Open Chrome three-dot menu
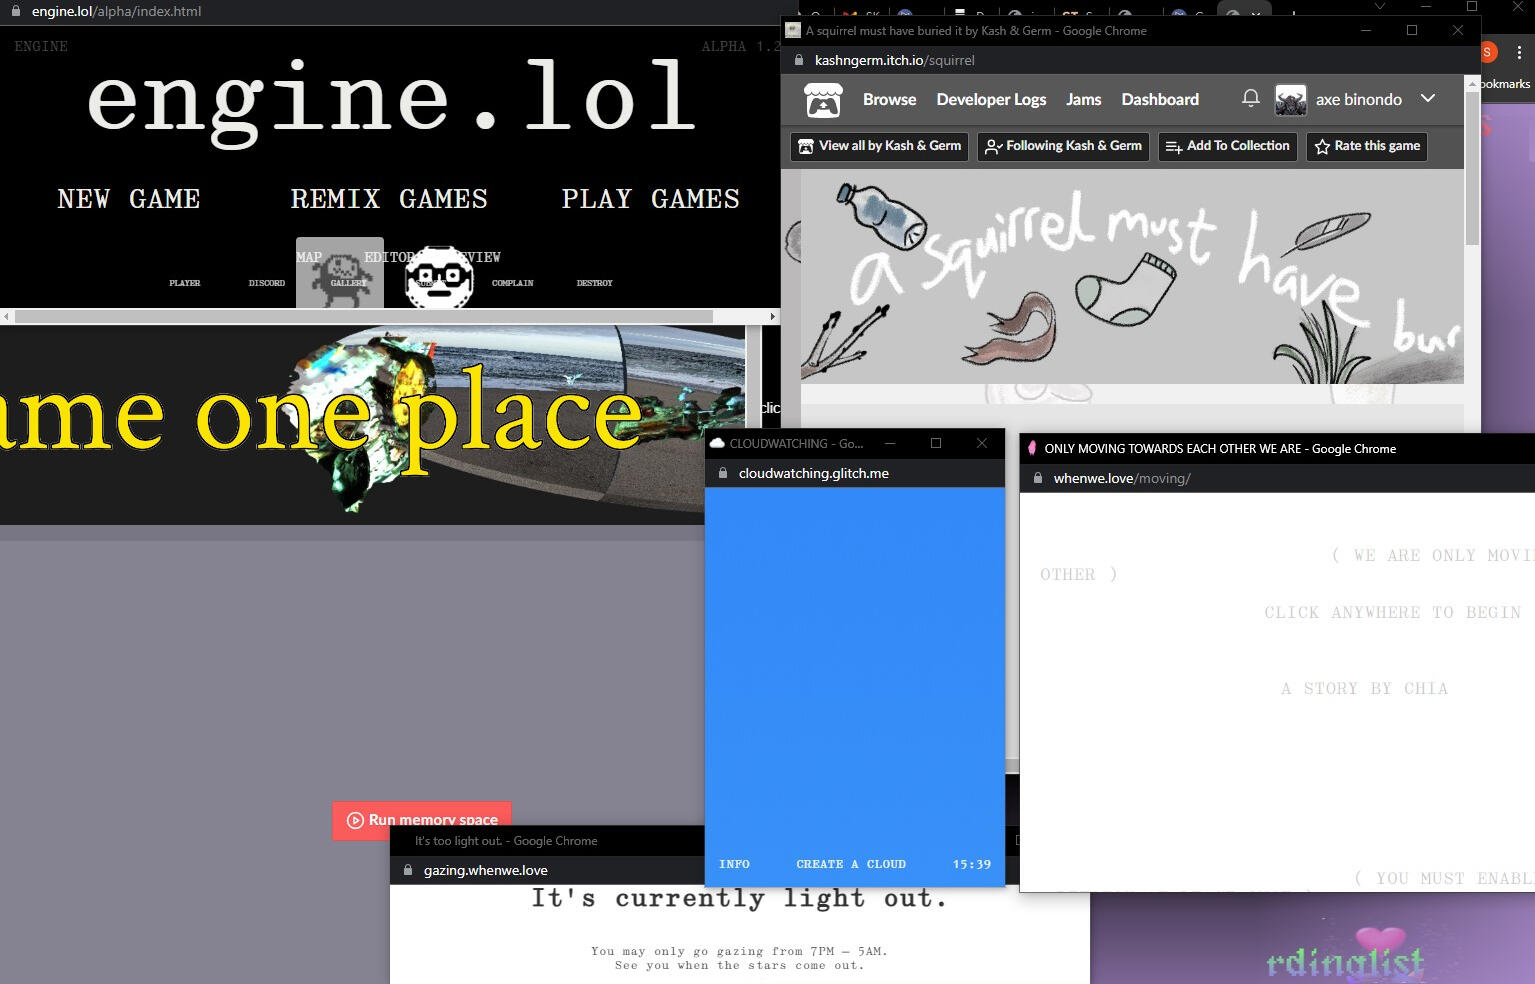The image size is (1535, 984). click(1520, 52)
